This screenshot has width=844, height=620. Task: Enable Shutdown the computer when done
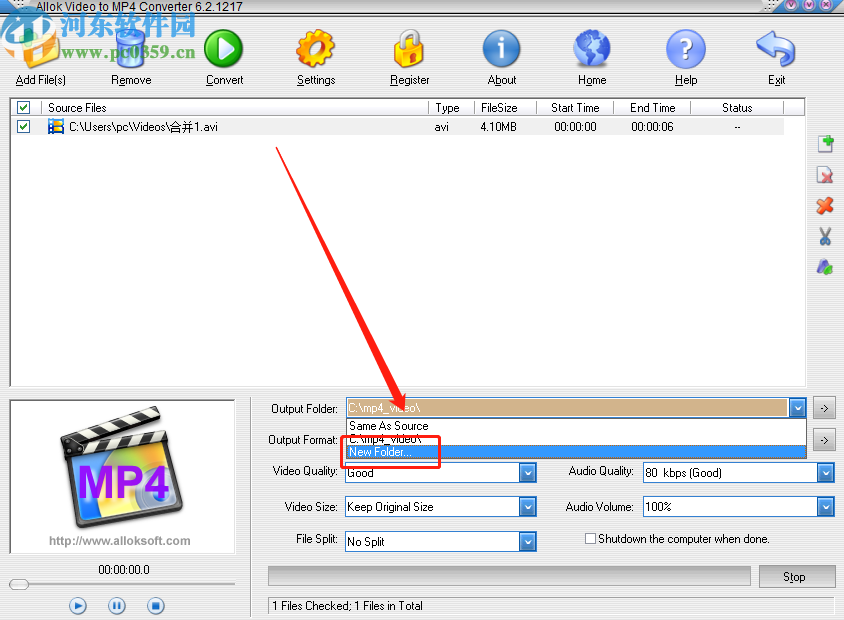coord(590,539)
